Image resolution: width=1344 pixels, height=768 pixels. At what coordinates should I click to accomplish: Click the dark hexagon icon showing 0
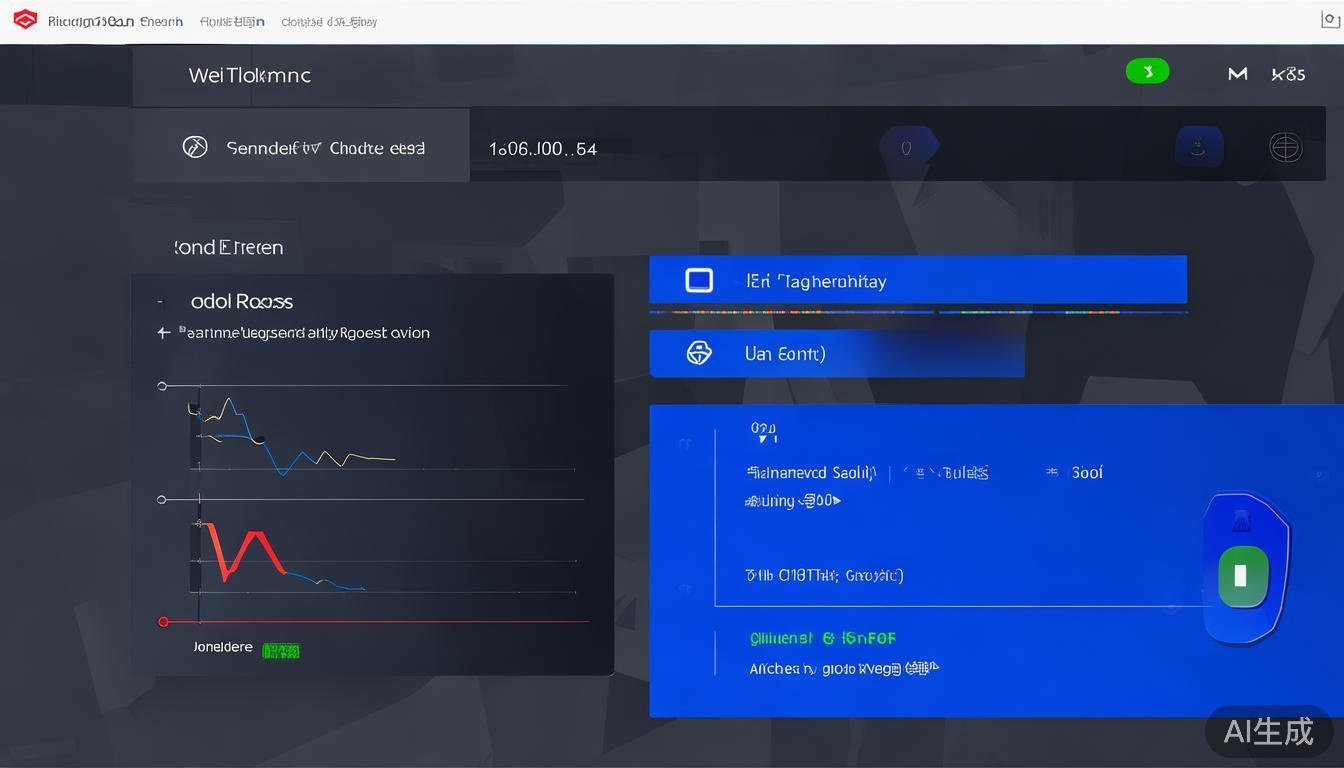click(907, 148)
